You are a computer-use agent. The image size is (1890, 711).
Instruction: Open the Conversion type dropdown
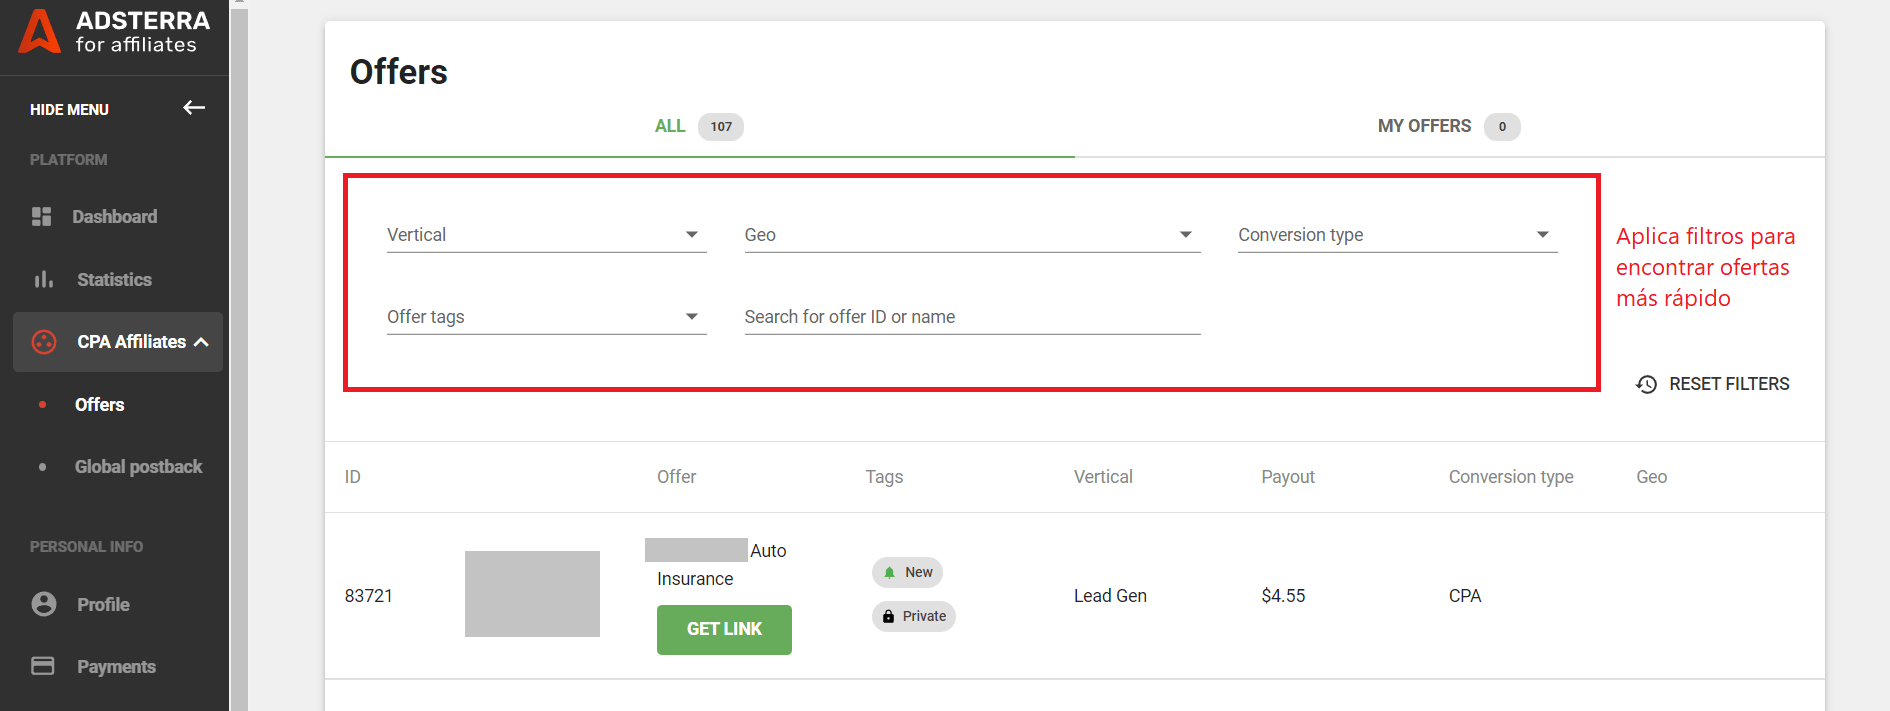[1397, 235]
